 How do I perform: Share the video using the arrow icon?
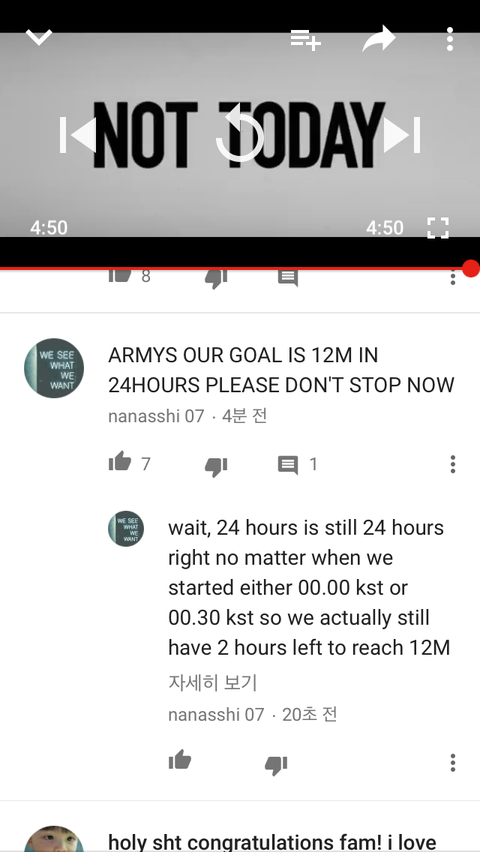379,39
